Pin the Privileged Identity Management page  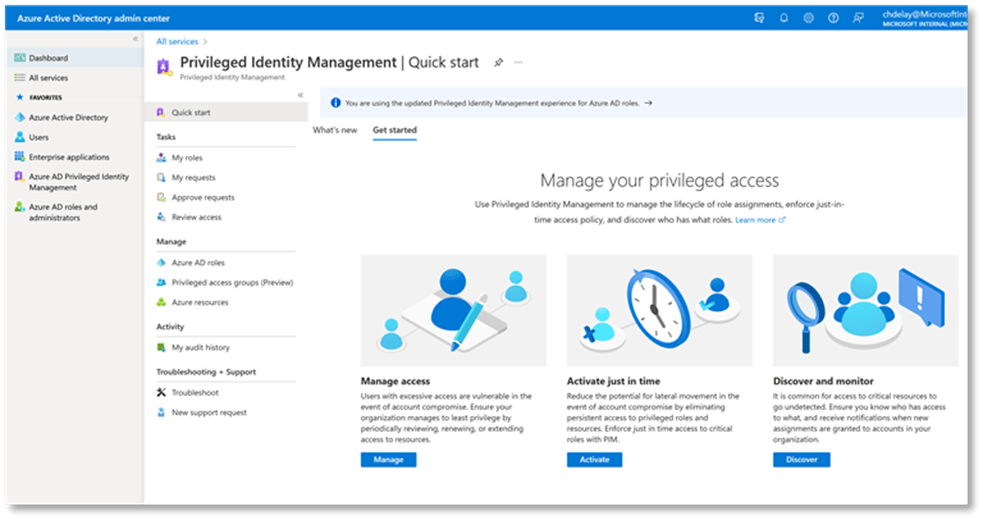coord(498,63)
